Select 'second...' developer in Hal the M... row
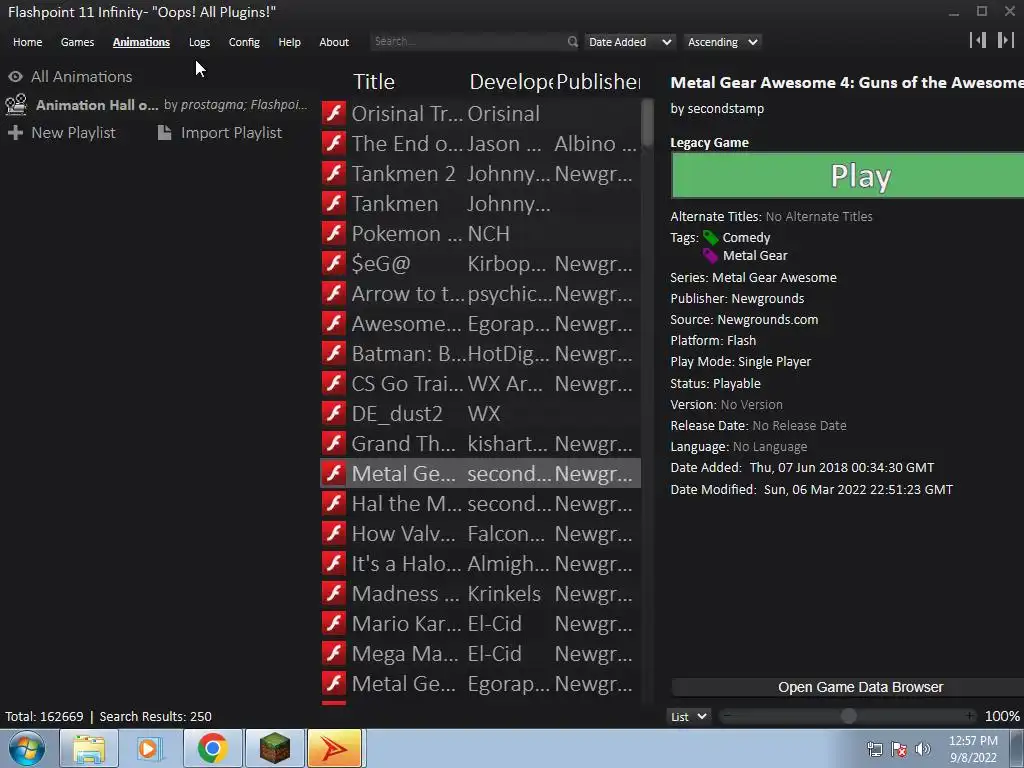Screen dimensions: 1024x768 click(509, 504)
